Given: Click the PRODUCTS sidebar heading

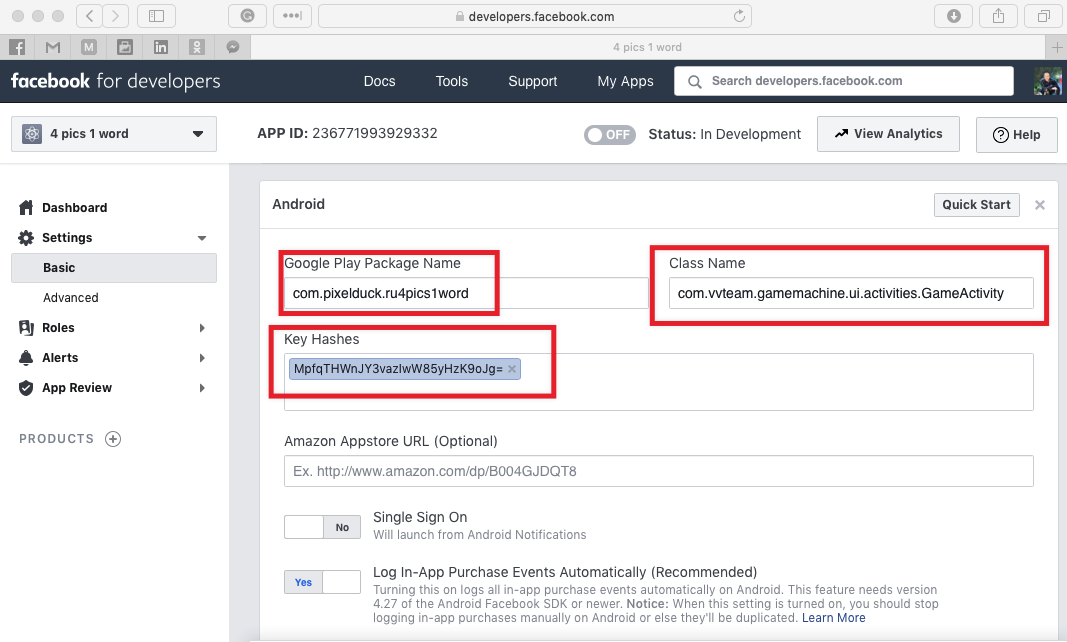Looking at the screenshot, I should point(56,439).
